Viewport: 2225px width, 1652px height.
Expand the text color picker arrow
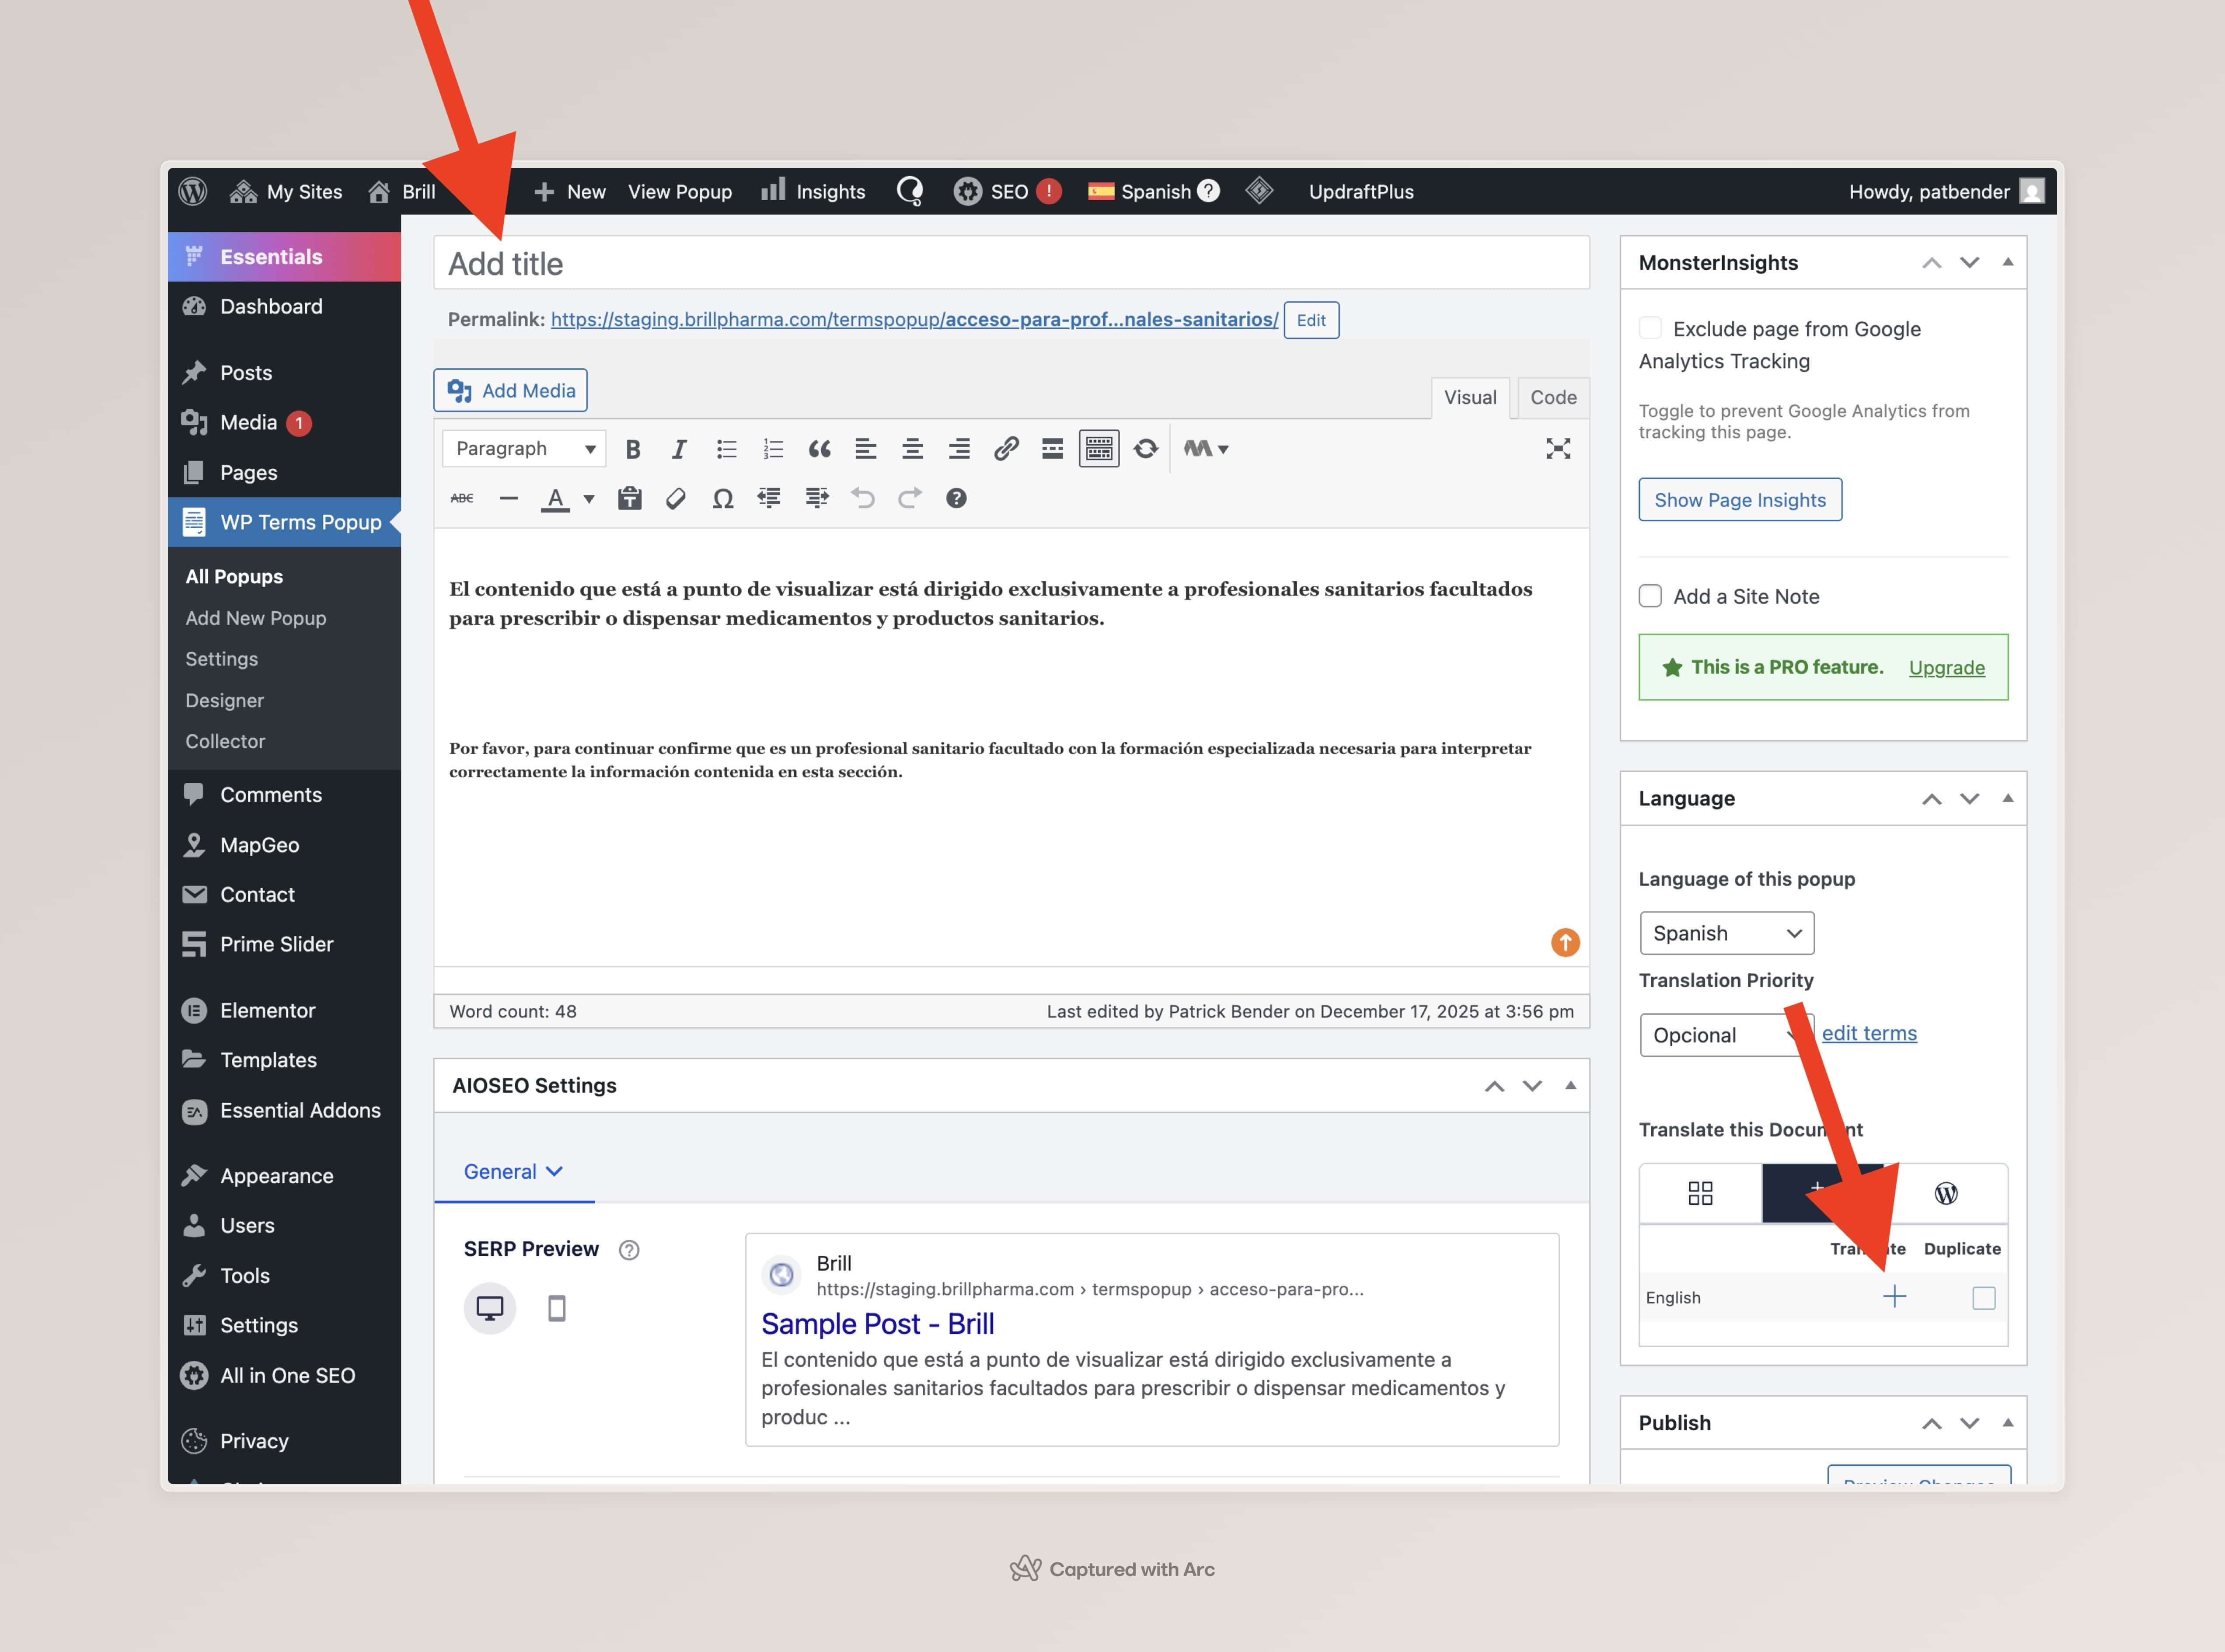tap(589, 498)
